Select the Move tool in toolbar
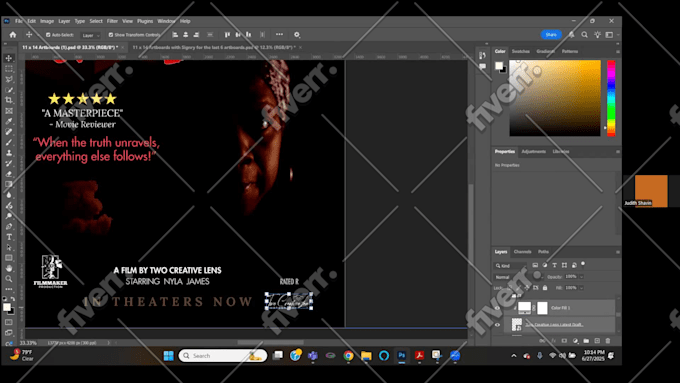The width and height of the screenshot is (680, 383). [9, 58]
